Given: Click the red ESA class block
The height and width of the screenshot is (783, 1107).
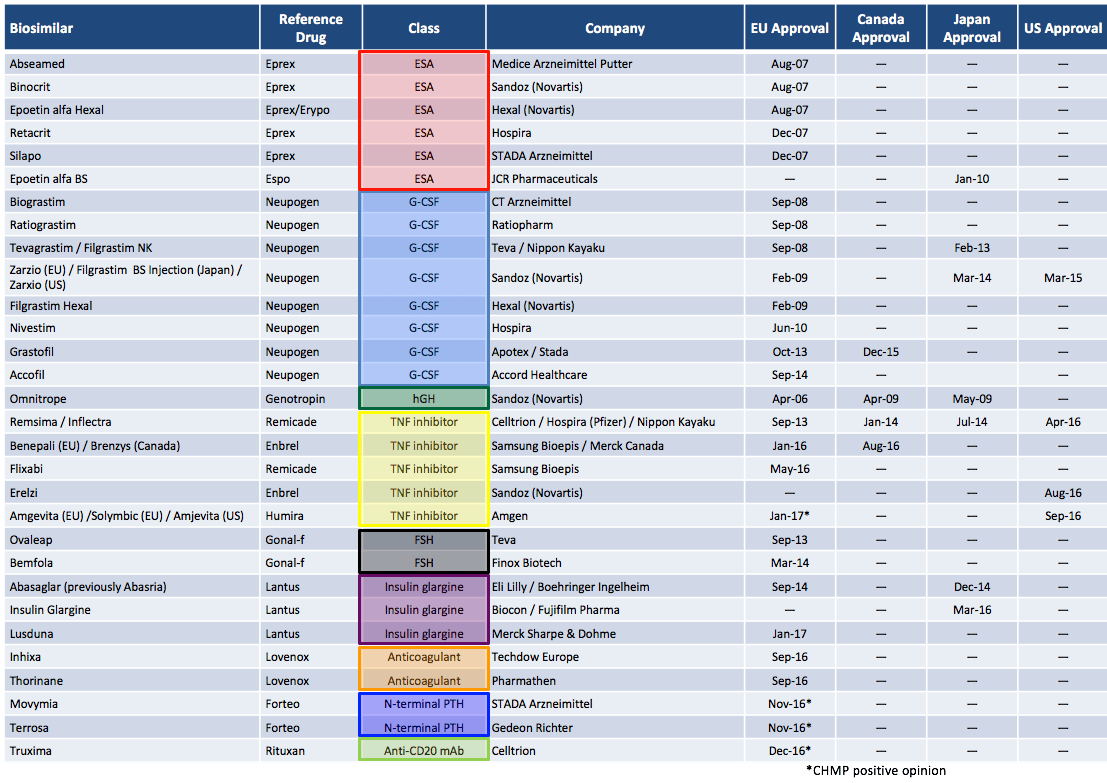Looking at the screenshot, I should [423, 121].
